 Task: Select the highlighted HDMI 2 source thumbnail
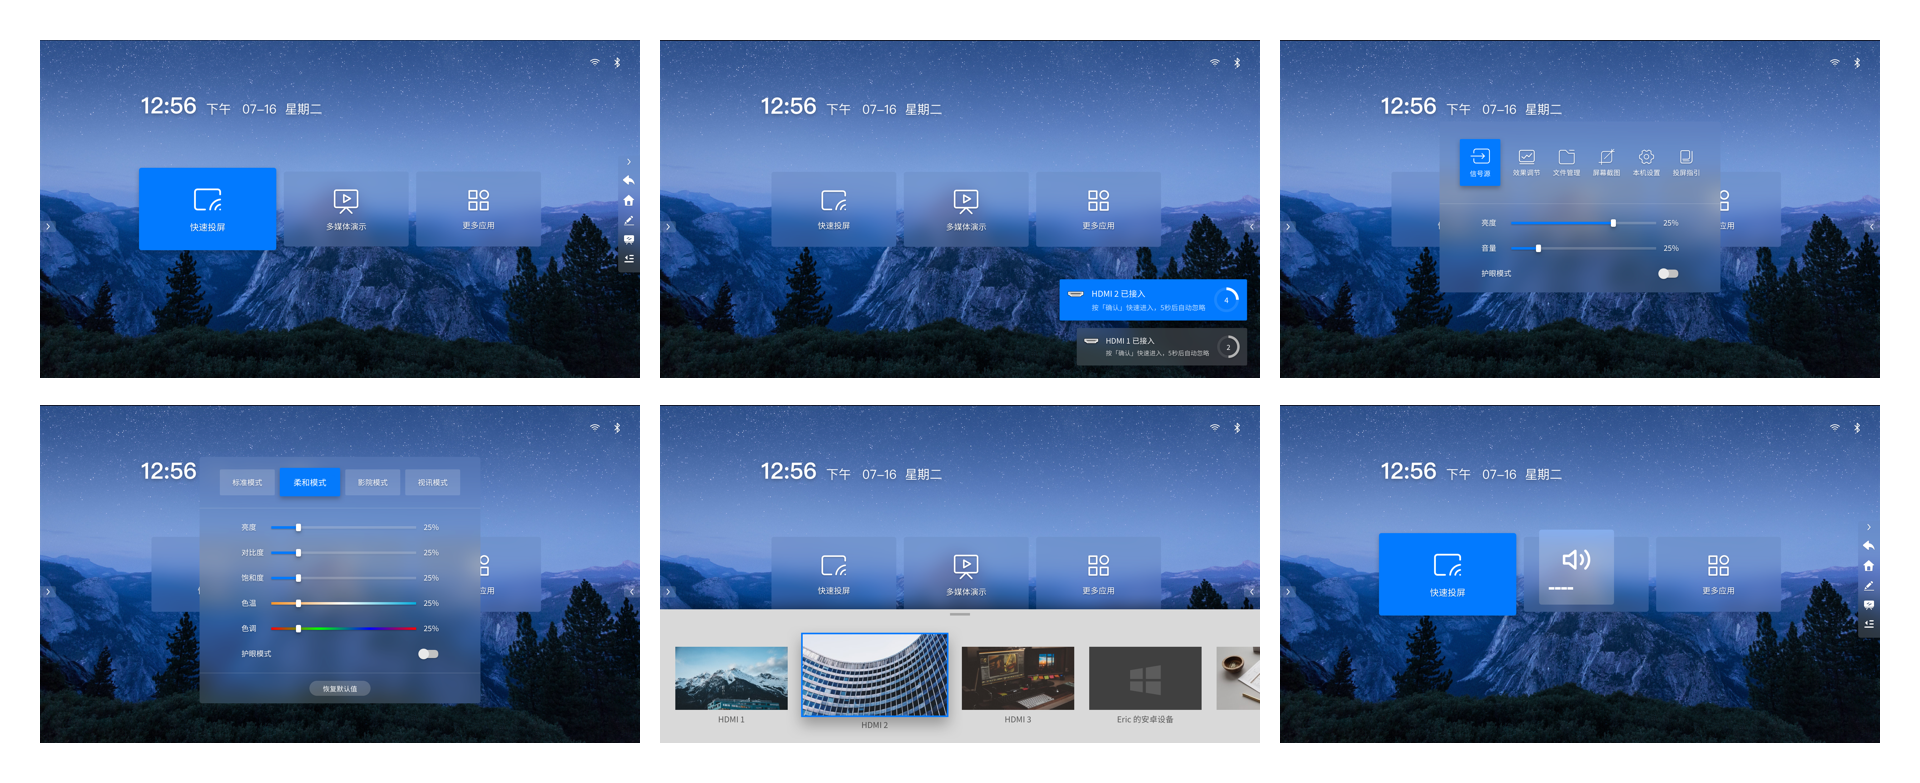(875, 675)
